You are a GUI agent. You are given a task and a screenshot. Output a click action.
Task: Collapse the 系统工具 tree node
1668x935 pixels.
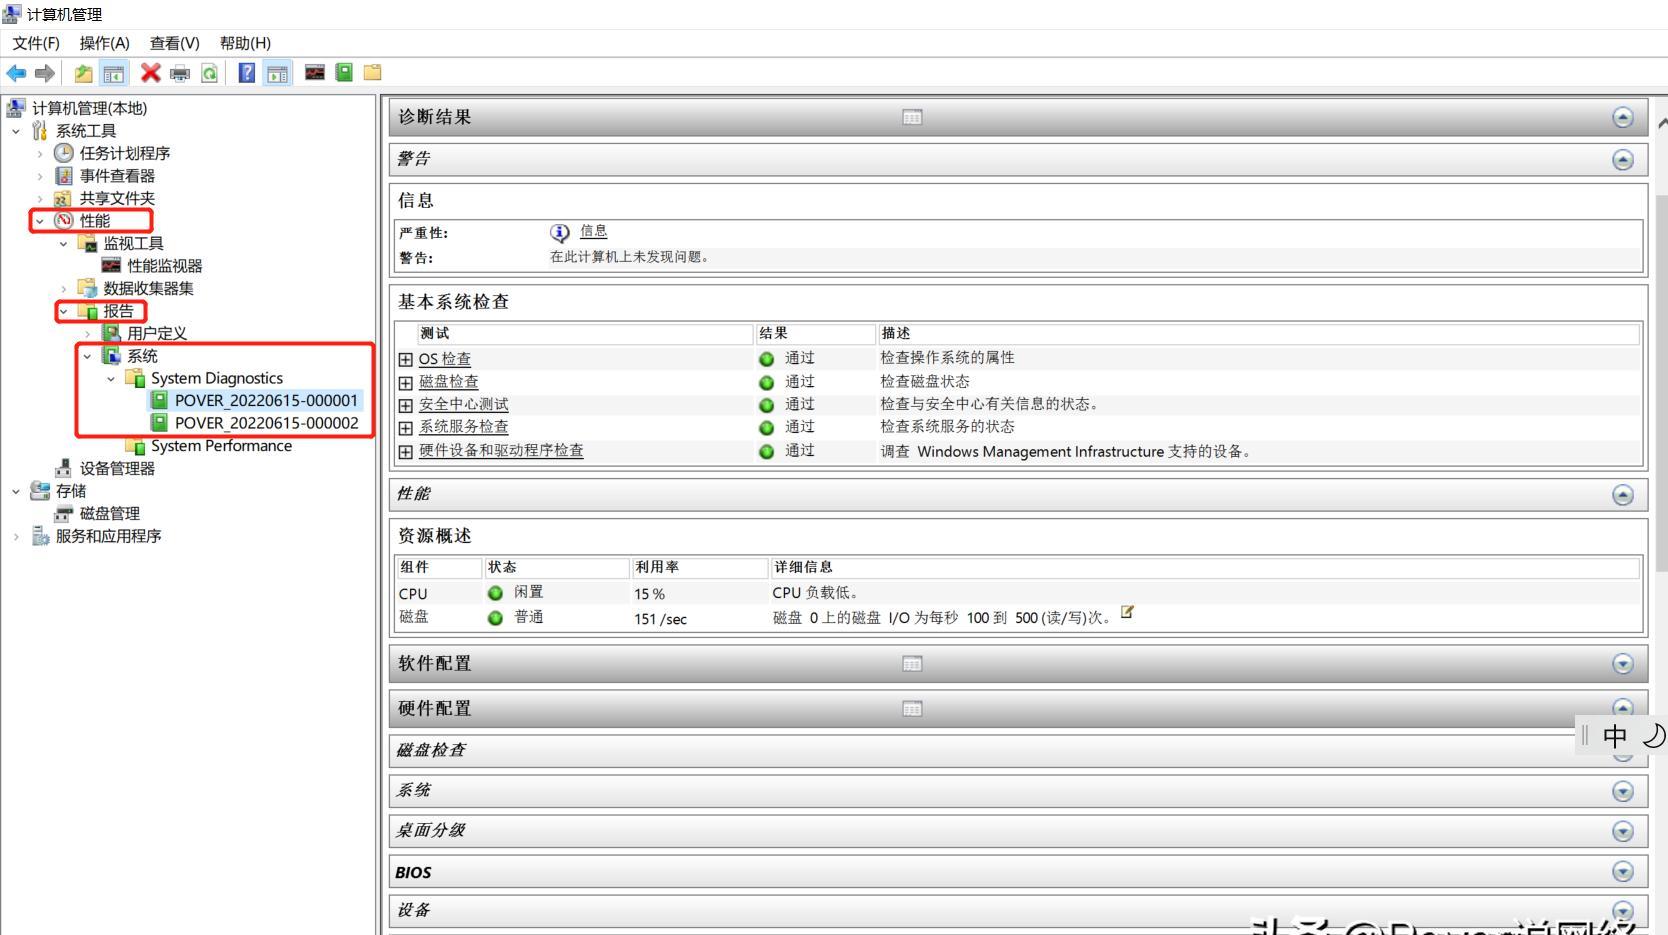(x=16, y=131)
